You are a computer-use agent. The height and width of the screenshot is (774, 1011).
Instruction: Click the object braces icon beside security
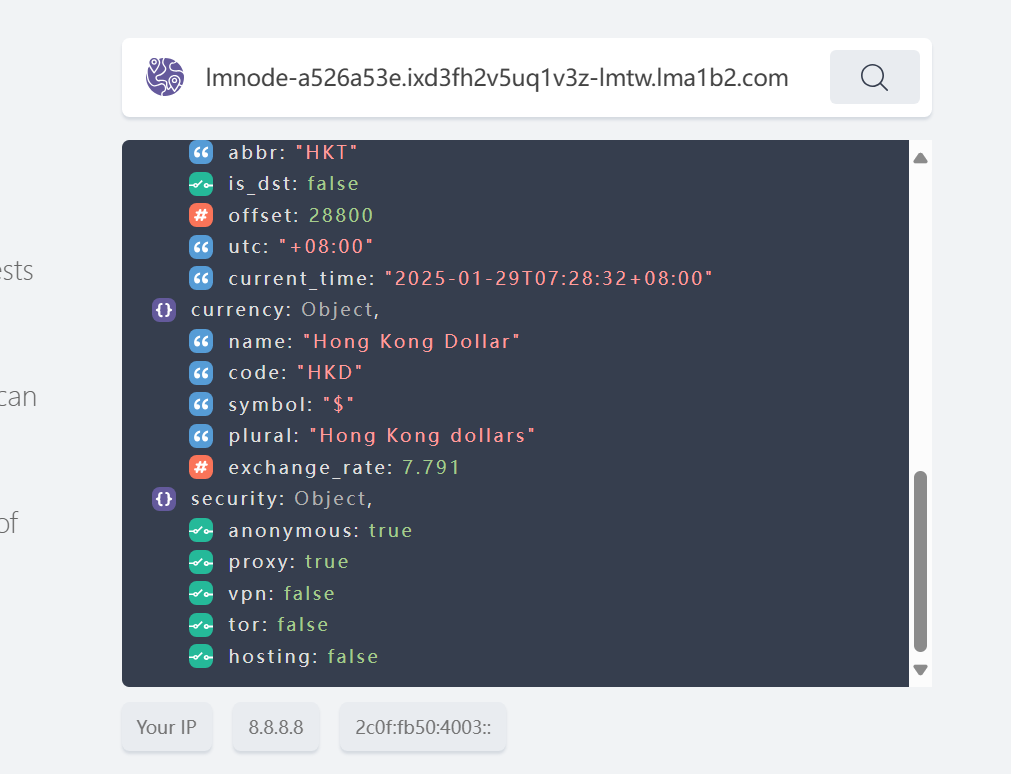[x=163, y=499]
